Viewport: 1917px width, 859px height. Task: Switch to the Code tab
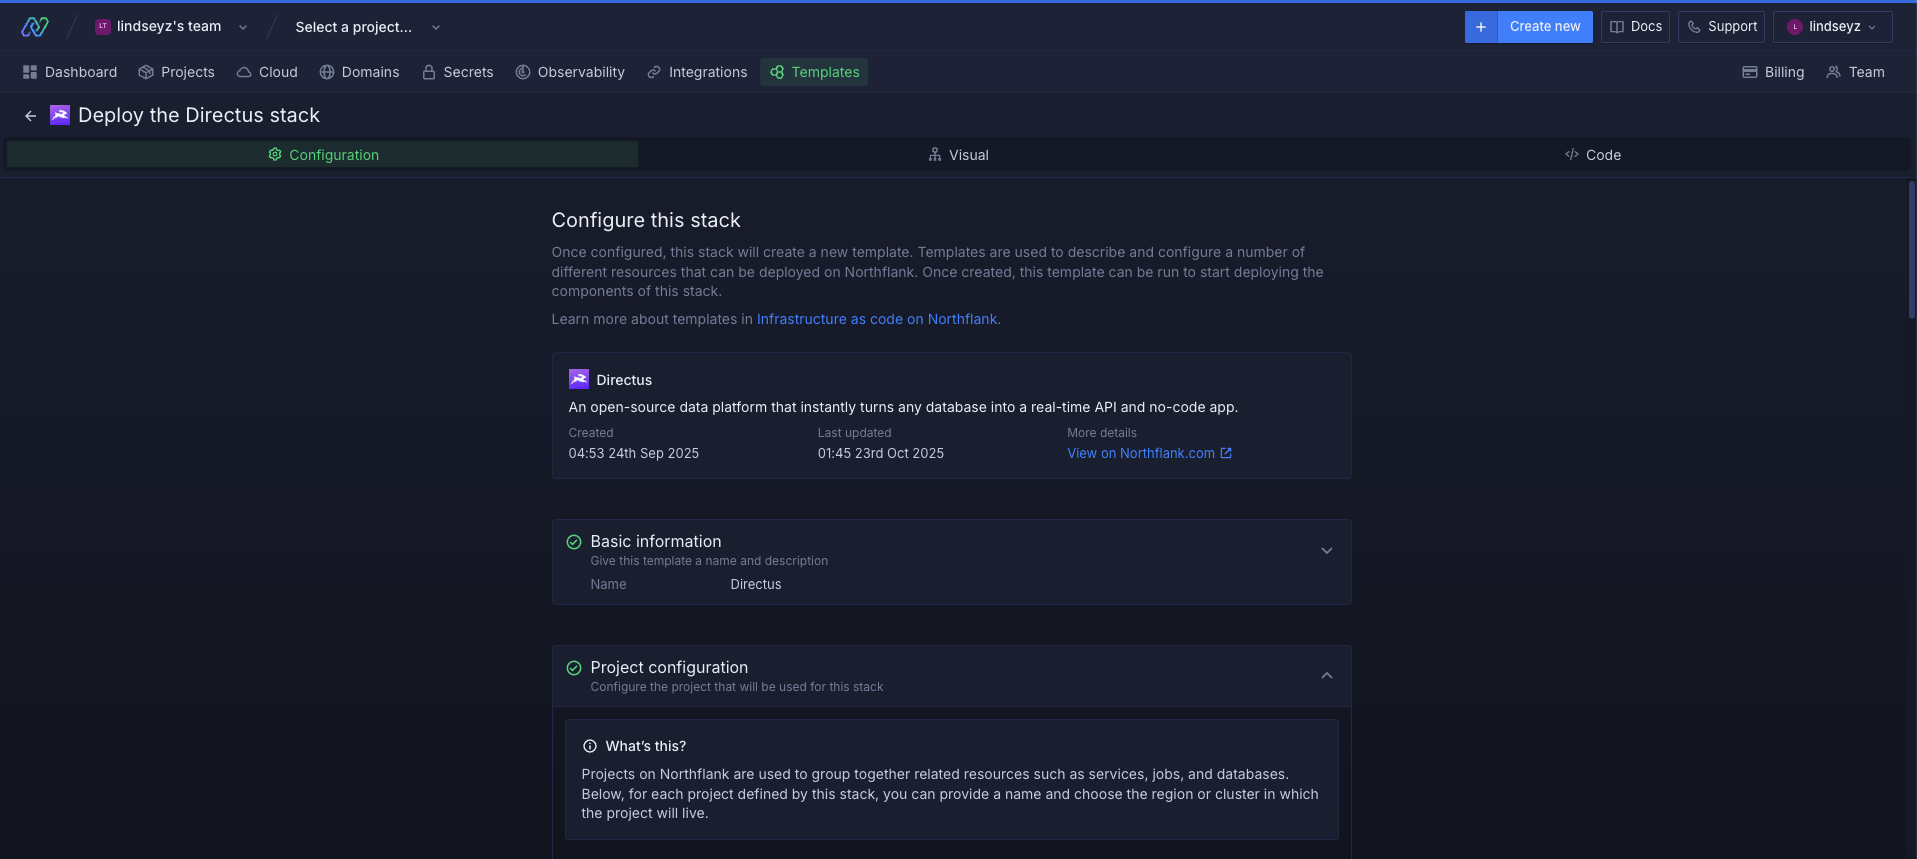[x=1593, y=154]
